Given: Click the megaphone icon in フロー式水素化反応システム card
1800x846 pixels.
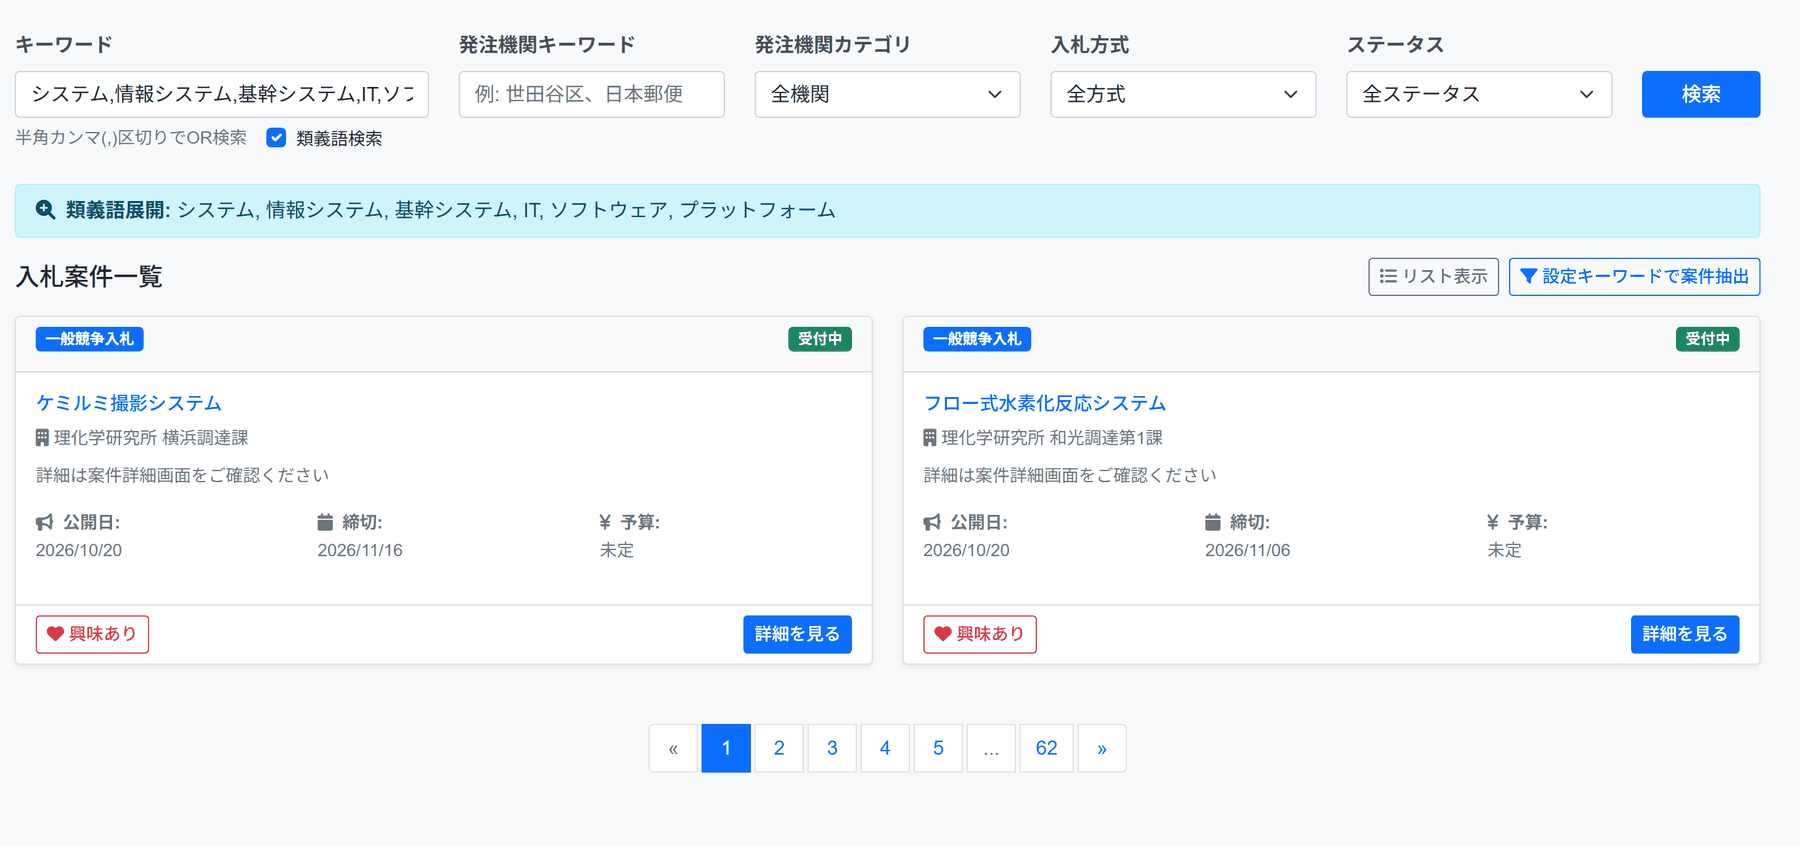Looking at the screenshot, I should pyautogui.click(x=932, y=522).
